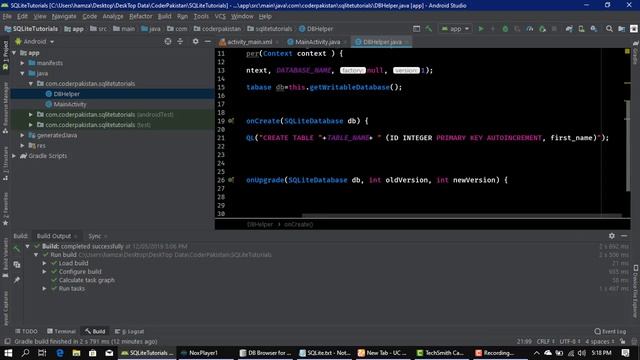This screenshot has width=640, height=360.
Task: Expand the generatedJava folder
Action: point(22,135)
